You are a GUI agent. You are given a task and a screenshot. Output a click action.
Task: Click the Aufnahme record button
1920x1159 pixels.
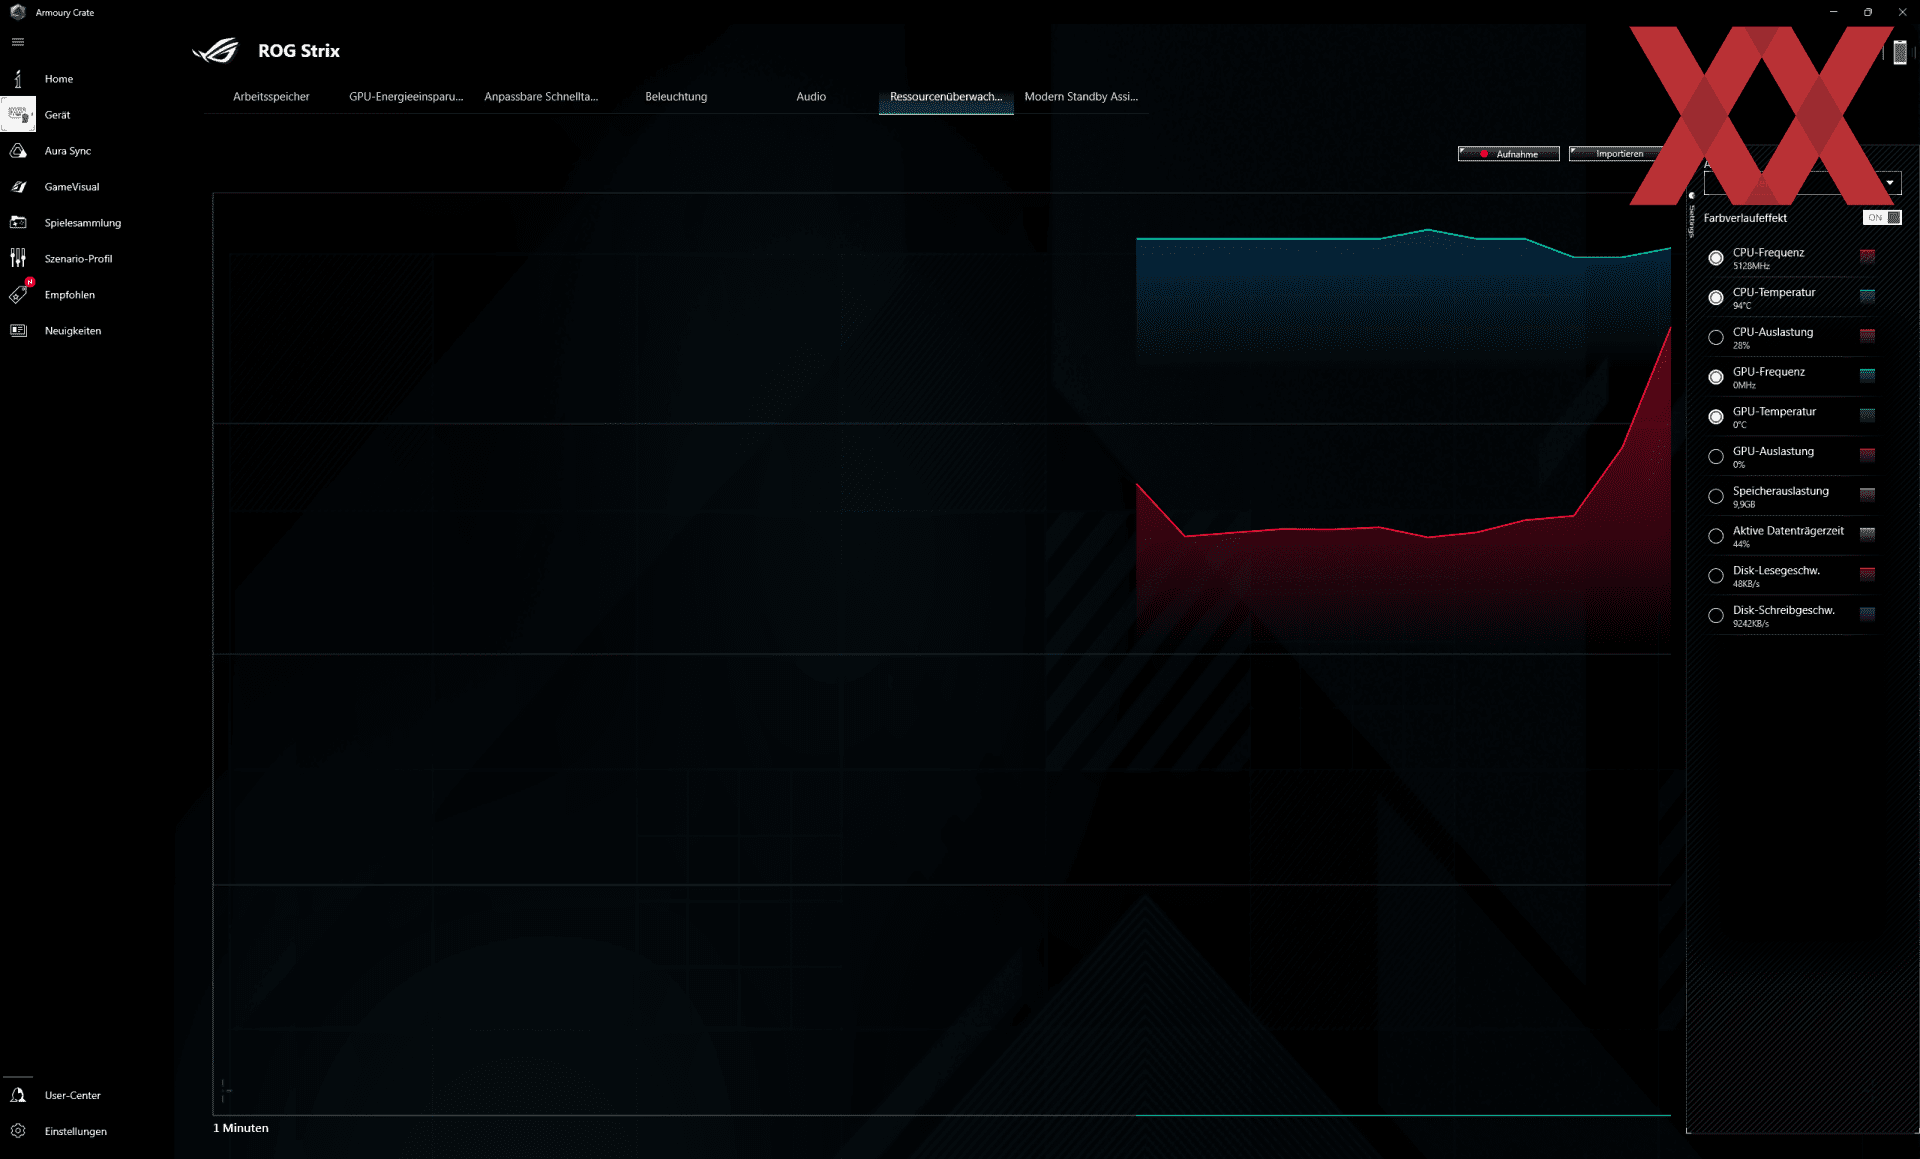coord(1509,154)
